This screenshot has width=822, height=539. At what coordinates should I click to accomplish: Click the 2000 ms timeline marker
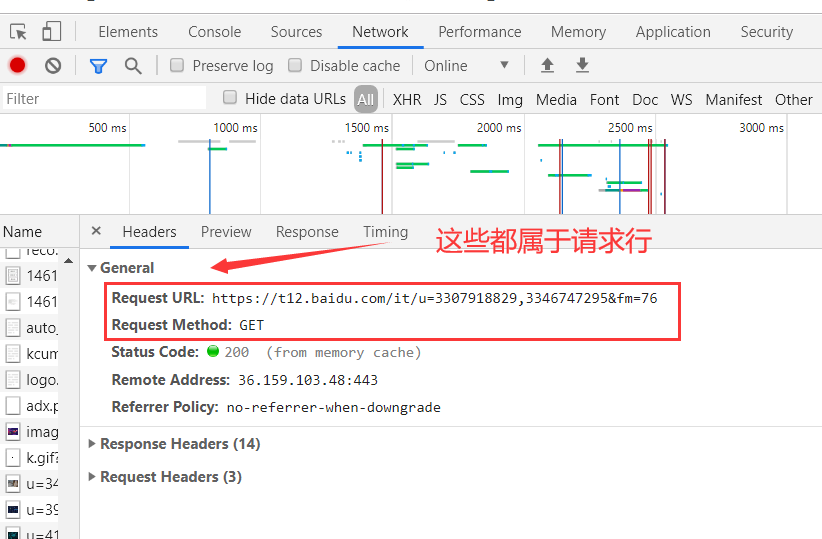pyautogui.click(x=499, y=127)
